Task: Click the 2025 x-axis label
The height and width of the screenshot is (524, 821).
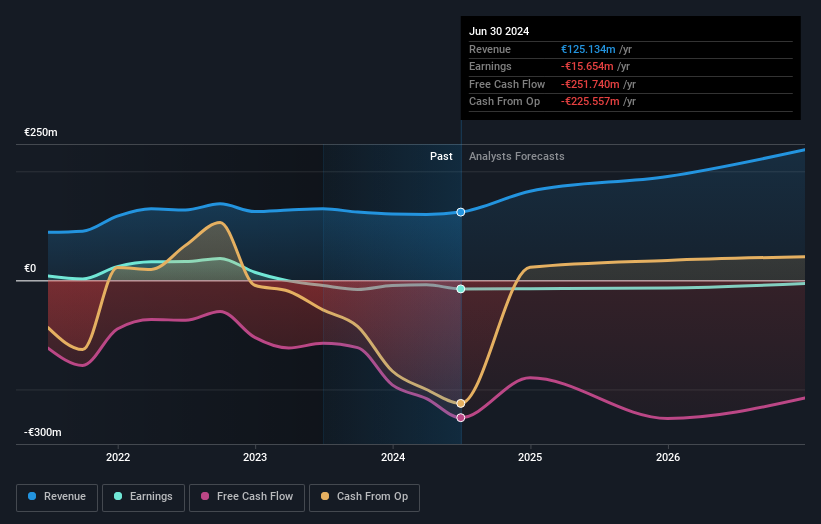Action: tap(530, 458)
